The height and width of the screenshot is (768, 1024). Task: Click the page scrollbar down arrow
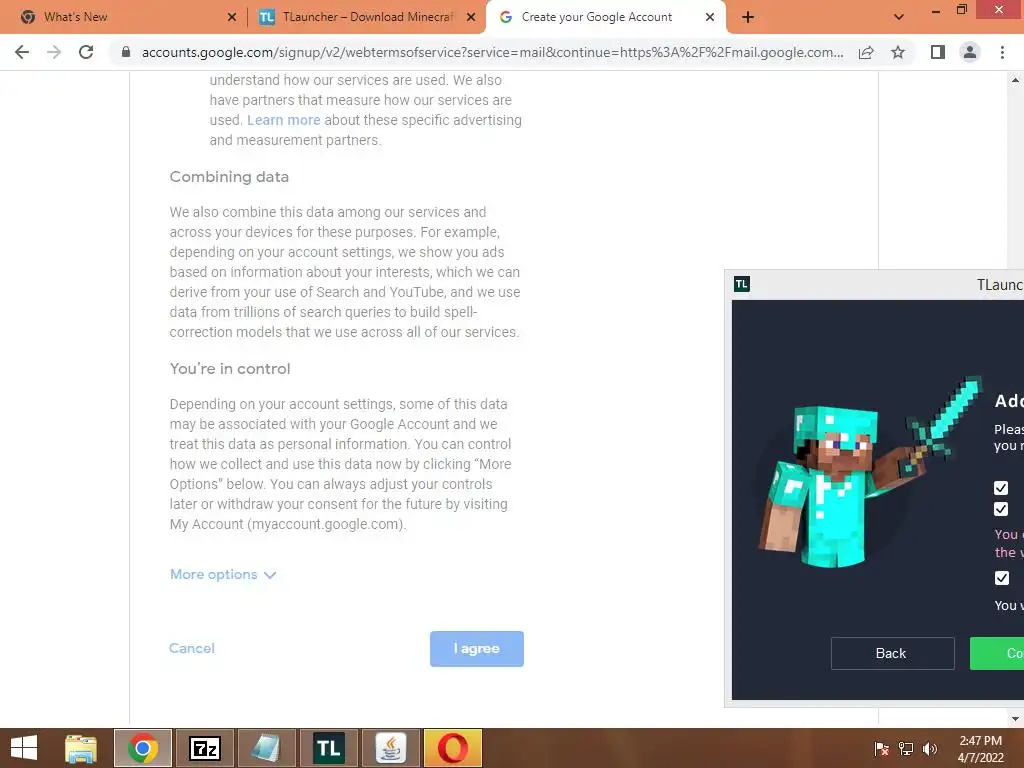tap(1015, 718)
